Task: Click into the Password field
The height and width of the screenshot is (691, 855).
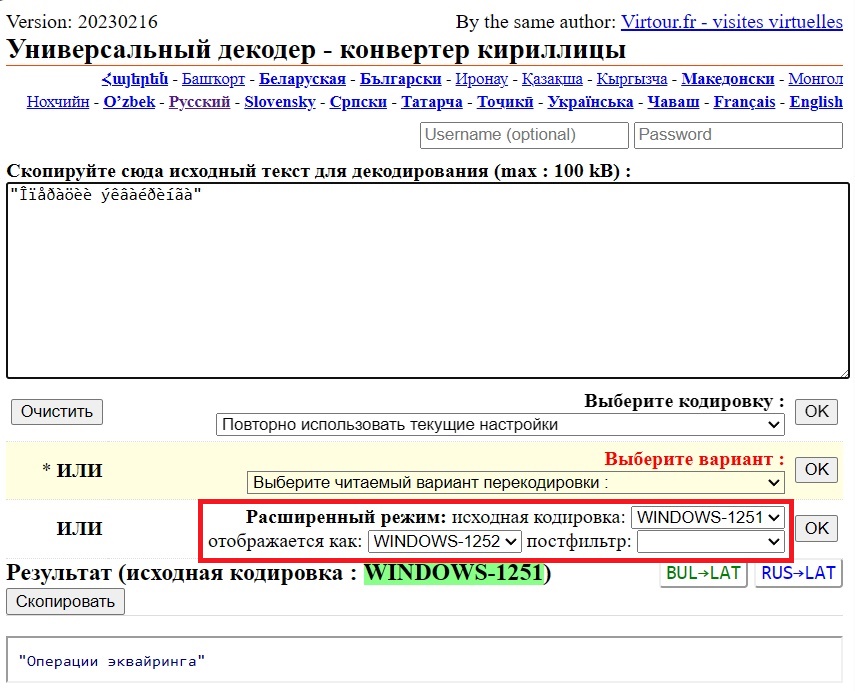Action: click(x=739, y=135)
